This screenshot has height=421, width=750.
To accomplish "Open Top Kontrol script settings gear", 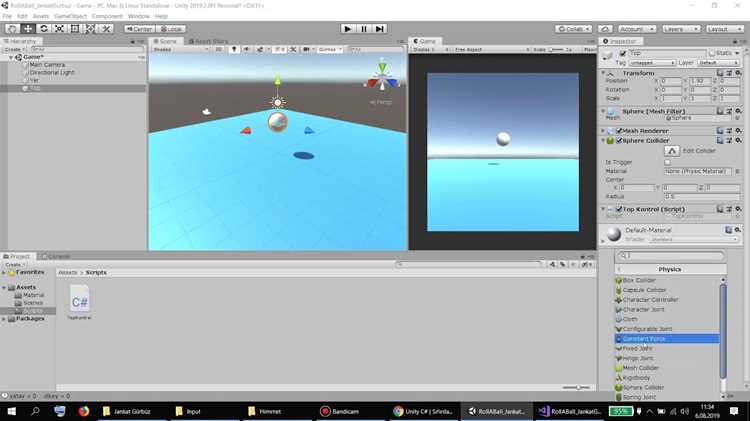I will [738, 209].
